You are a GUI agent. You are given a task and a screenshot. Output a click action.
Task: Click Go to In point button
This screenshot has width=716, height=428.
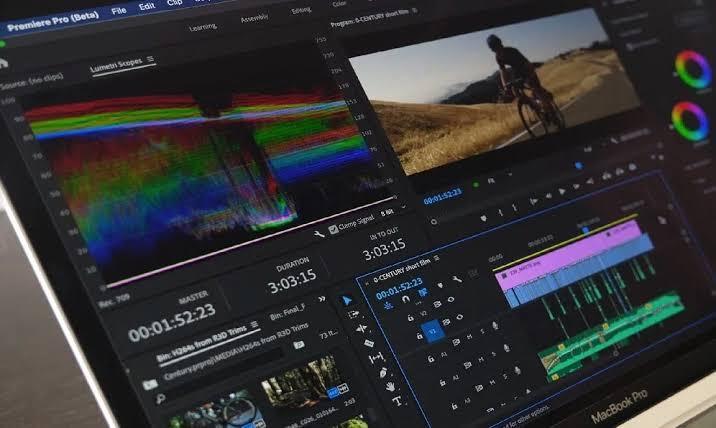tap(533, 201)
